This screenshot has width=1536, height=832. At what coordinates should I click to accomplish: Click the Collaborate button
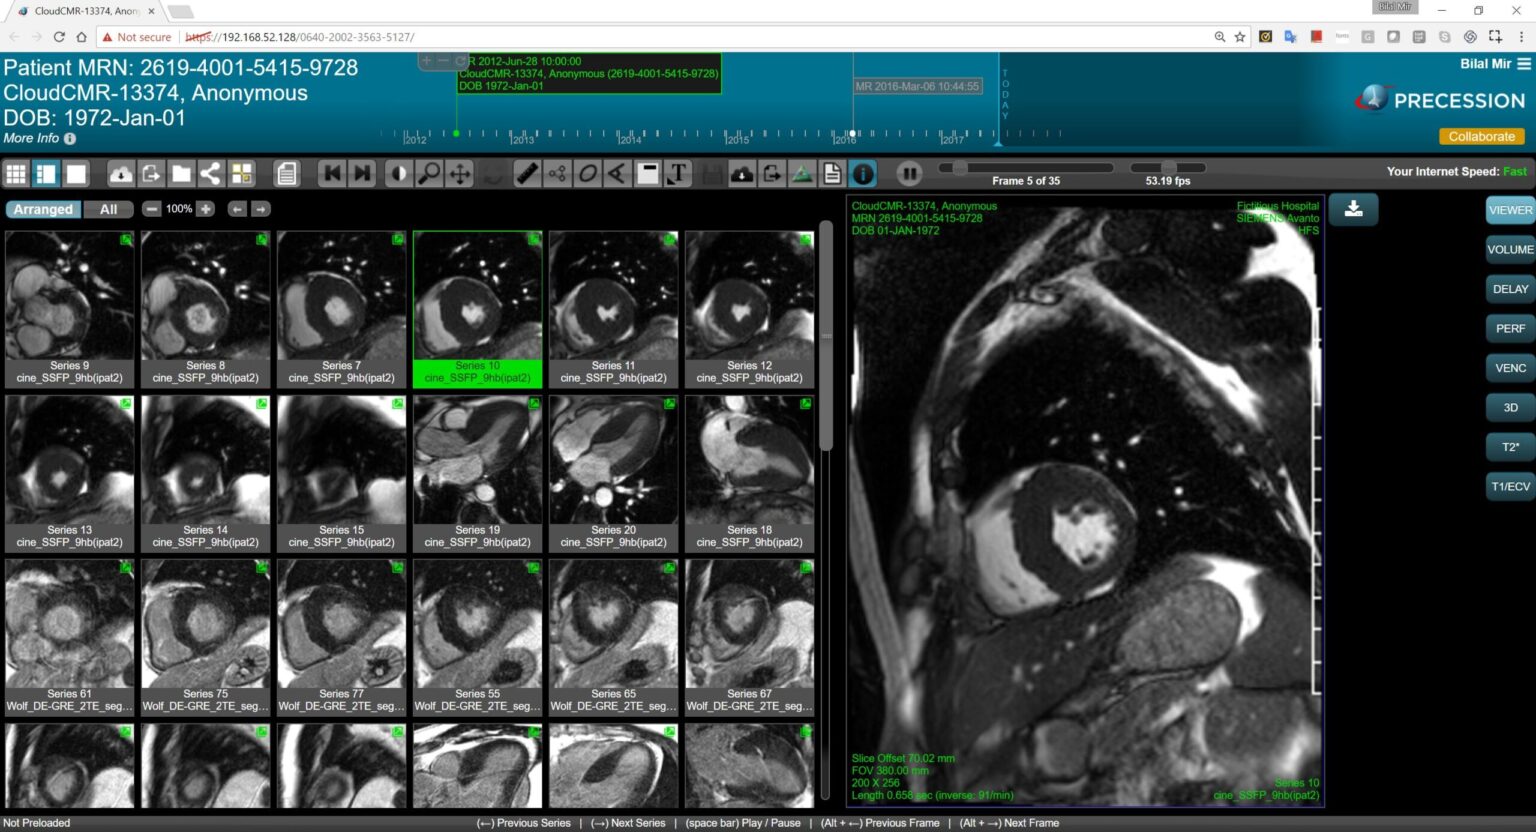(1481, 136)
